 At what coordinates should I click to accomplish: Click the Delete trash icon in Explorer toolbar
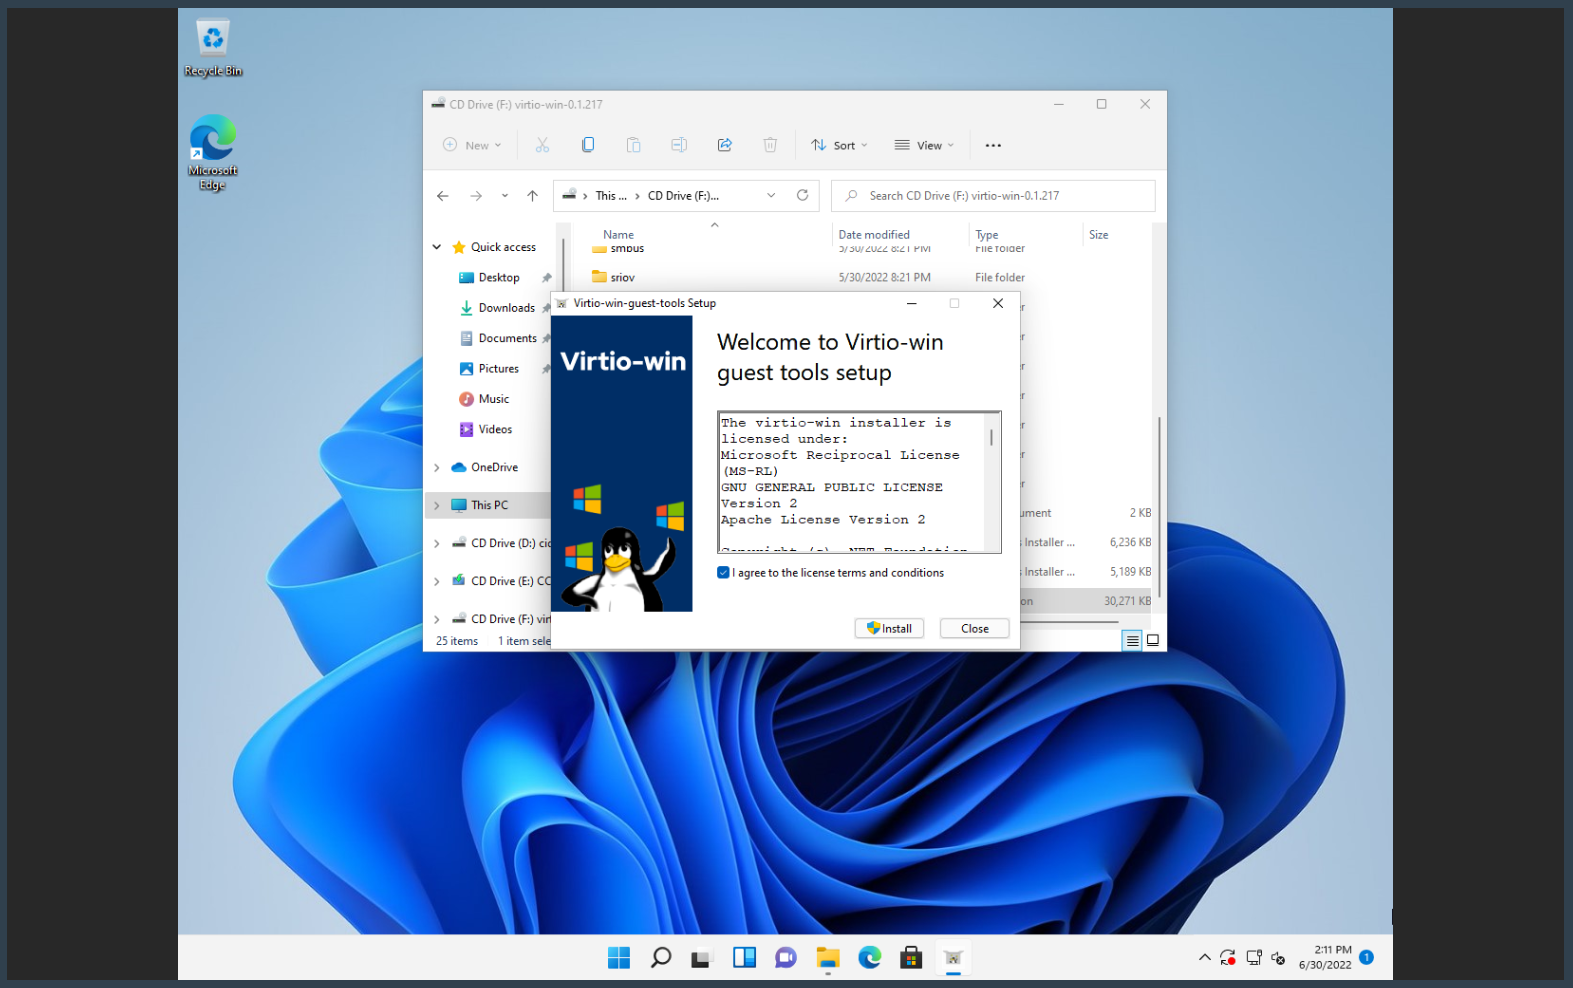(770, 145)
